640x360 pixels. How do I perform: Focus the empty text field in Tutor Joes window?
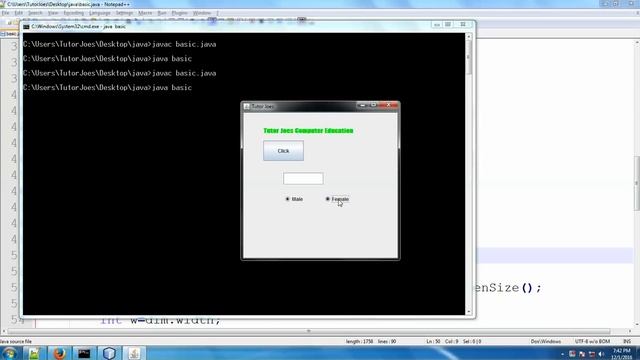click(x=303, y=178)
